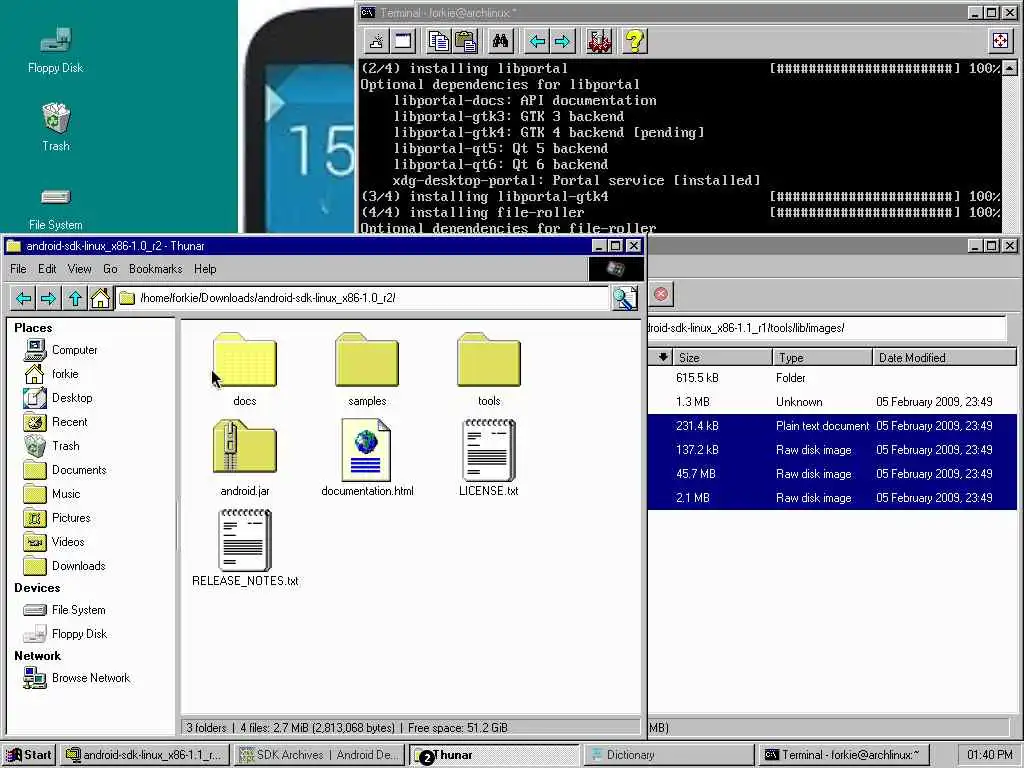Screen dimensions: 1024x768
Task: Go back in Thunar navigation toolbar
Action: [24, 298]
